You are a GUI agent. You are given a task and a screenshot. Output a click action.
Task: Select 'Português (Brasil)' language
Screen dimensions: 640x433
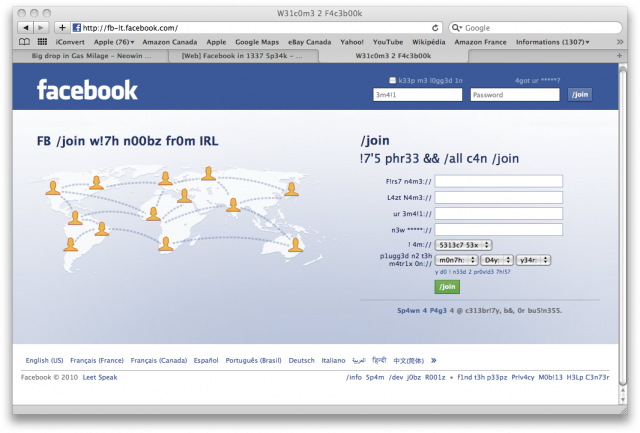(x=253, y=360)
